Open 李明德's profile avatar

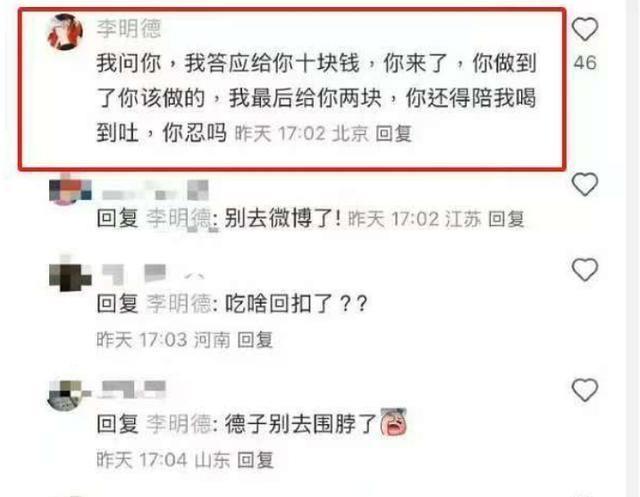click(x=65, y=31)
